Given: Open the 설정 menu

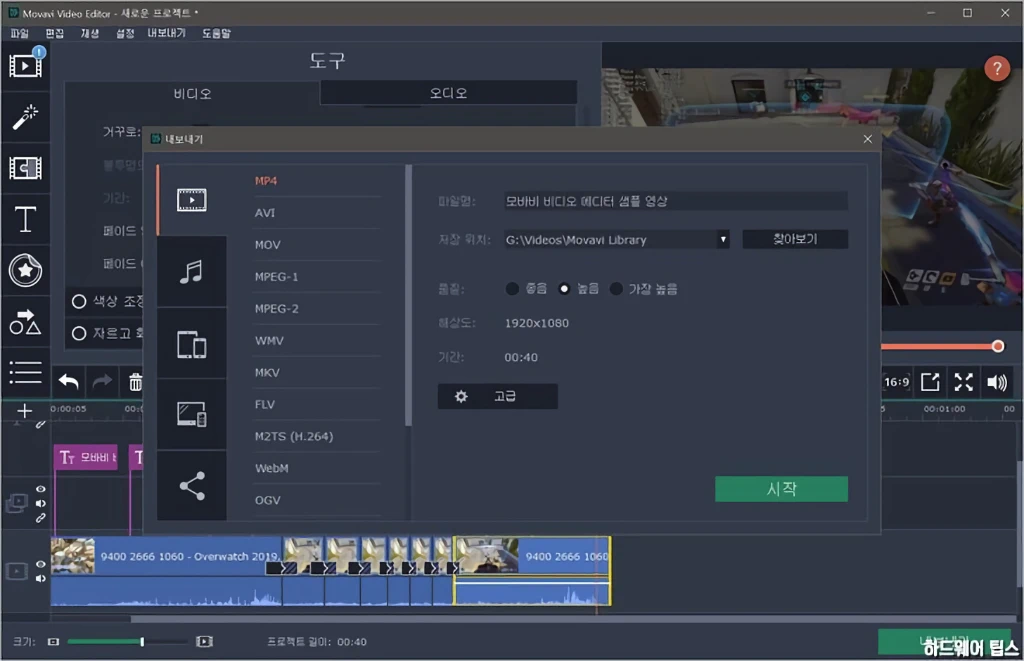Looking at the screenshot, I should tap(125, 33).
